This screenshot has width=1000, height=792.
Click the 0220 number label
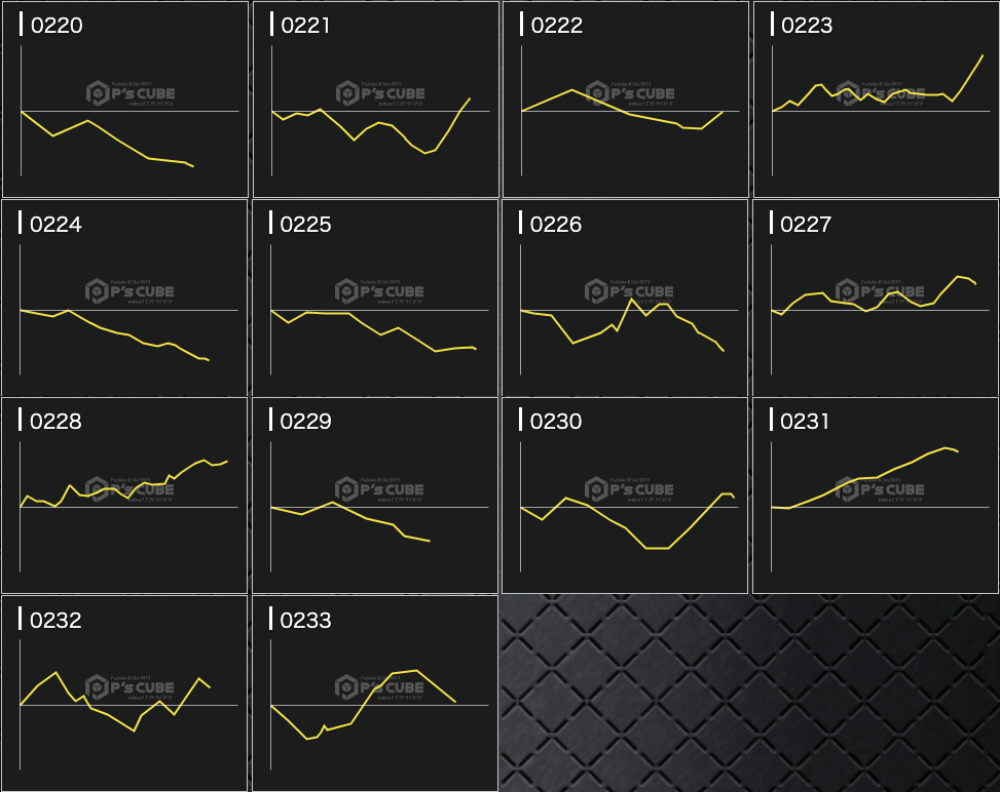click(57, 26)
